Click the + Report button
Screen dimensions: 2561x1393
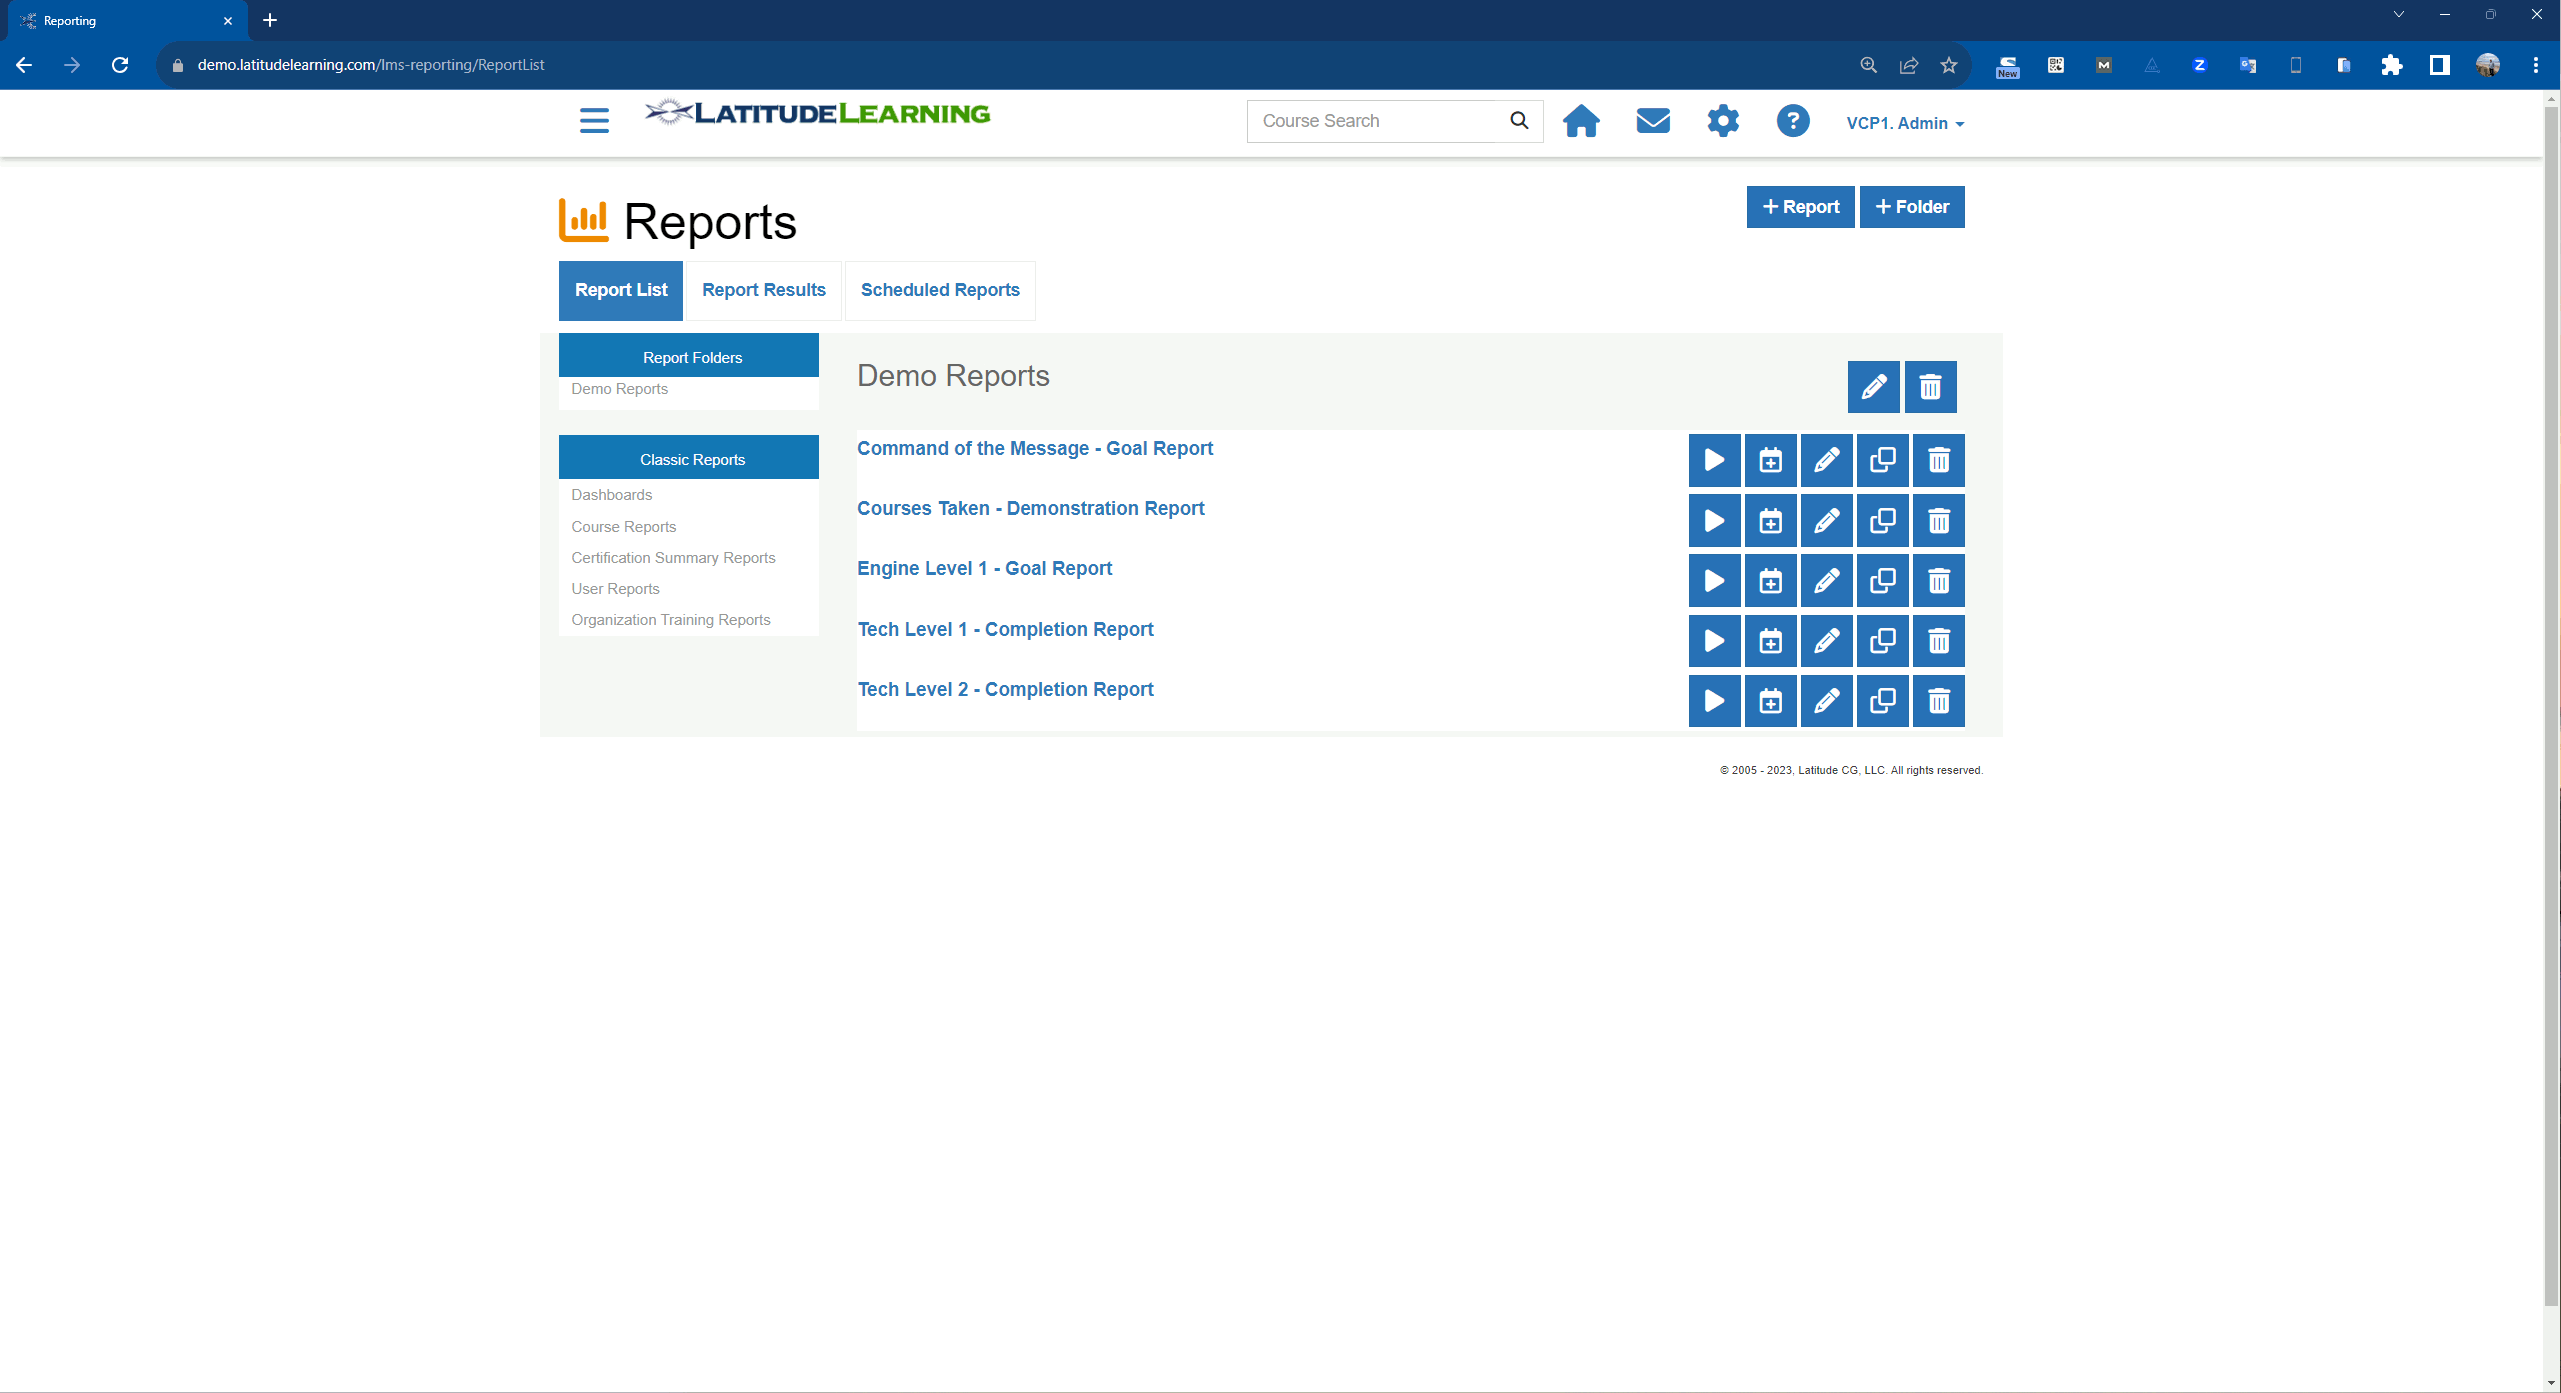(1799, 207)
